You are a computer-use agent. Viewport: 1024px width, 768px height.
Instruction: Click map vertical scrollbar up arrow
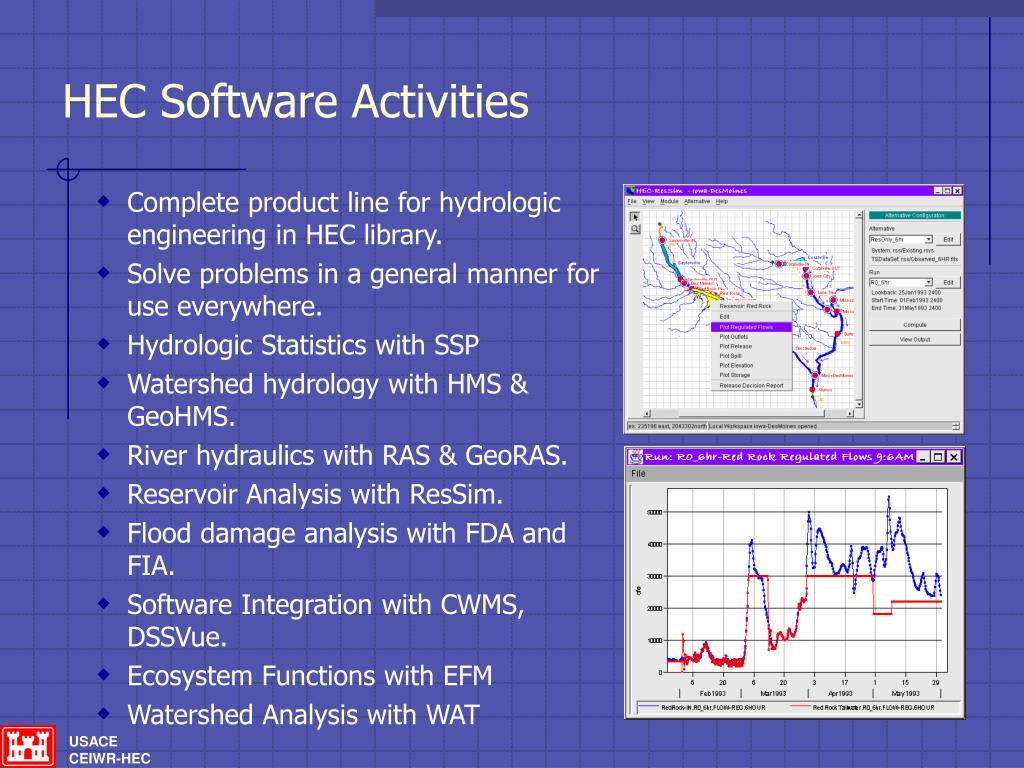859,214
